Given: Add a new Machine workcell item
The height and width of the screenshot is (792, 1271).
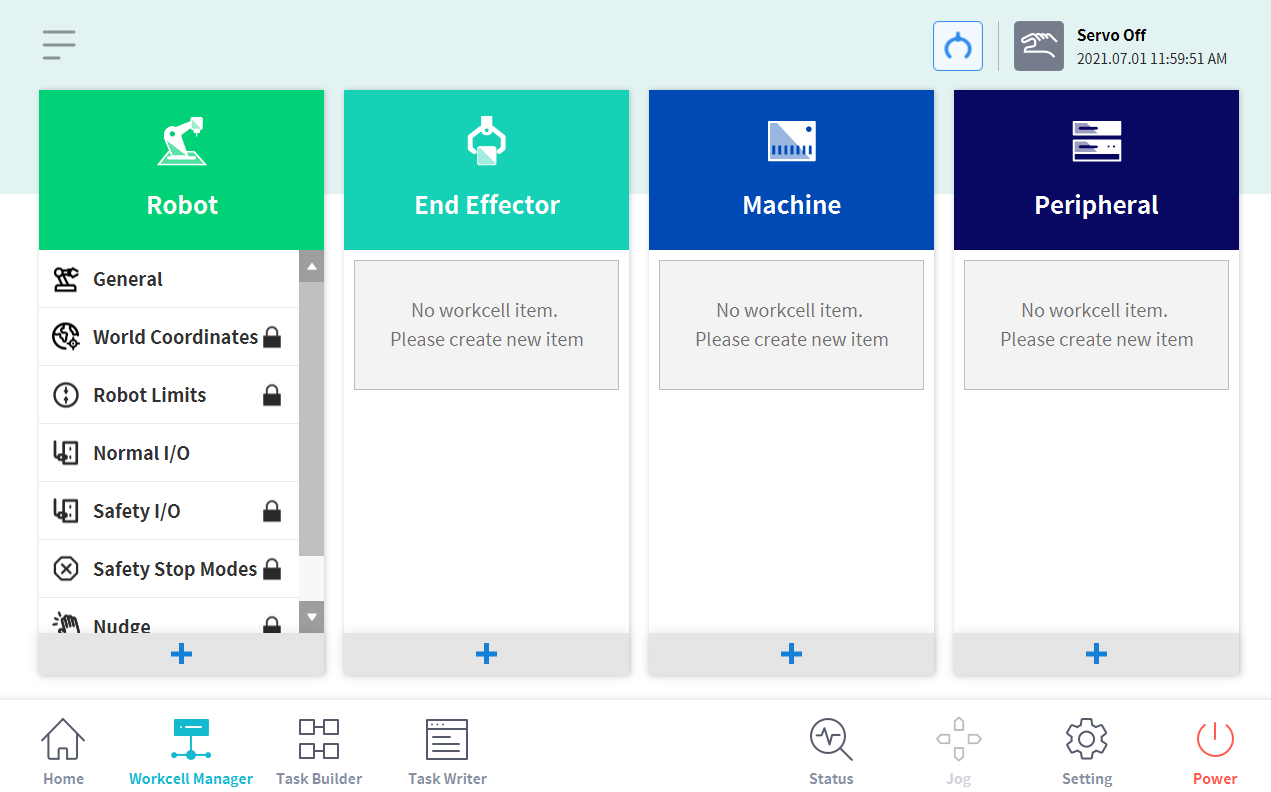Looking at the screenshot, I should point(791,654).
